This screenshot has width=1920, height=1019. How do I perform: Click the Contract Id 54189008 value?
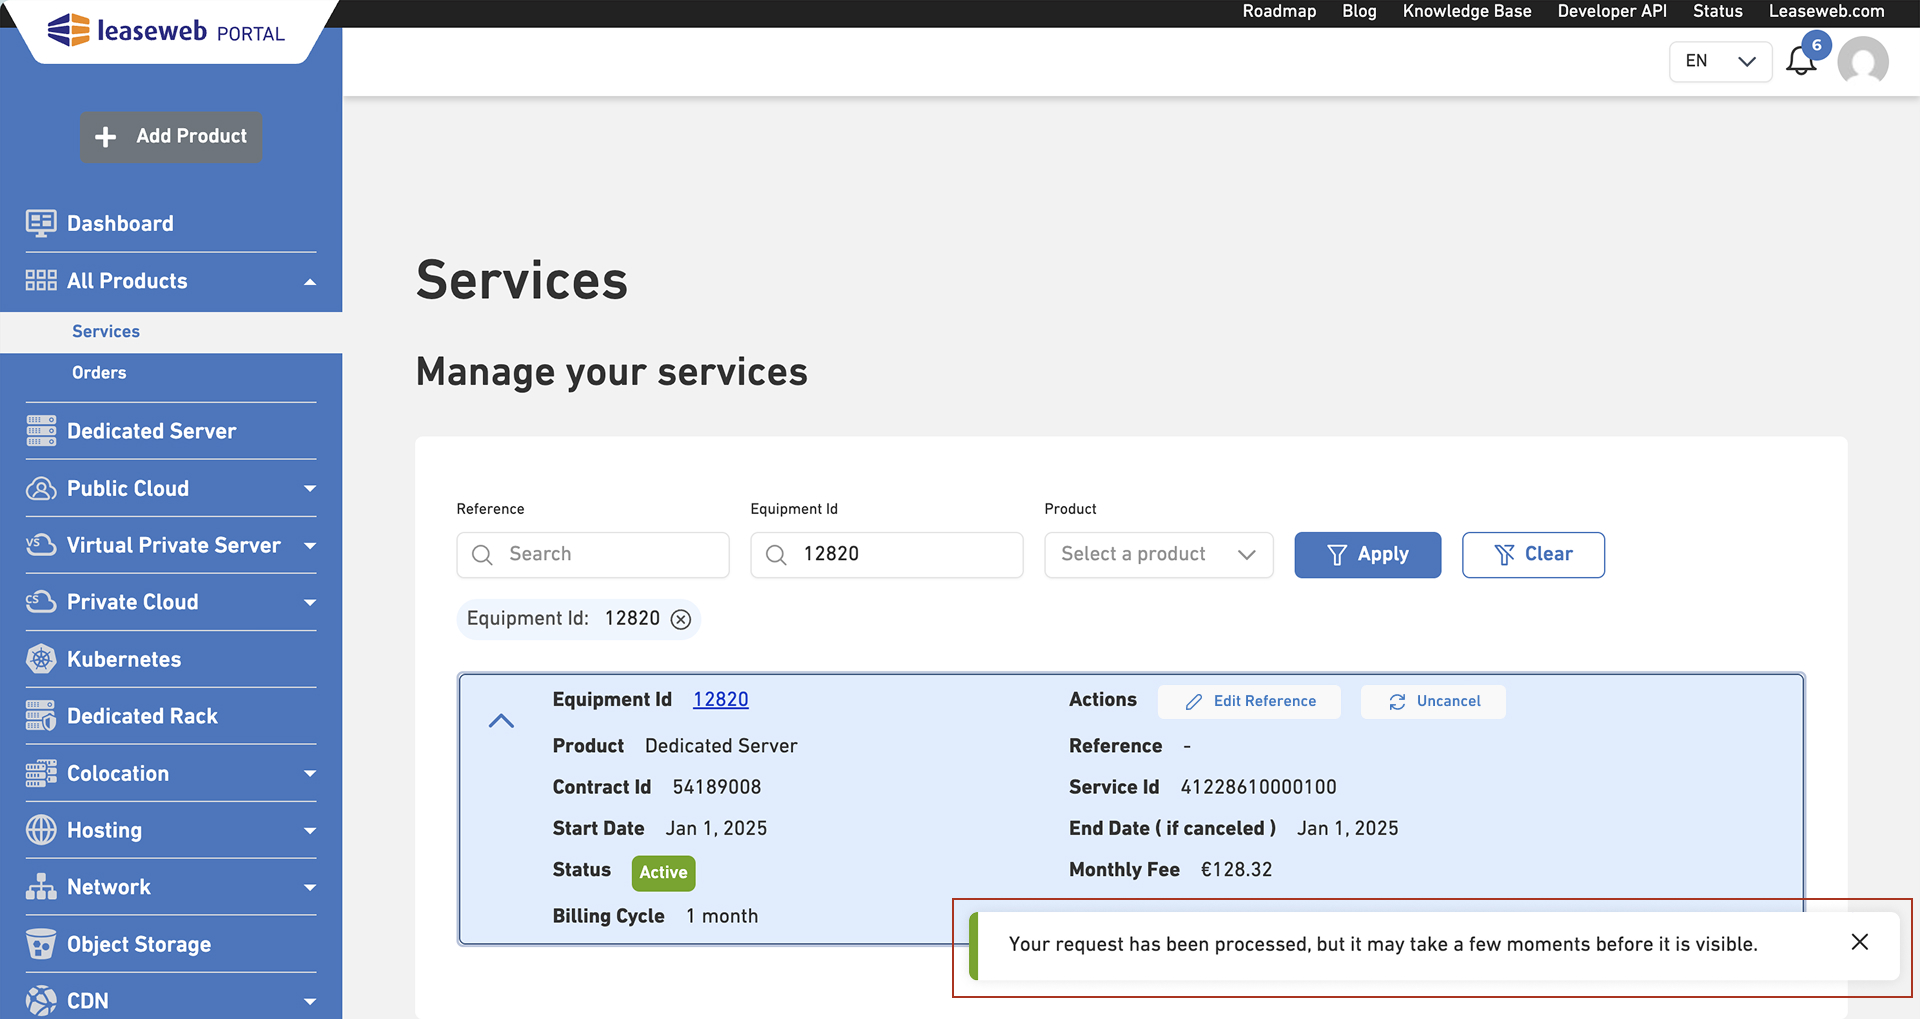717,788
